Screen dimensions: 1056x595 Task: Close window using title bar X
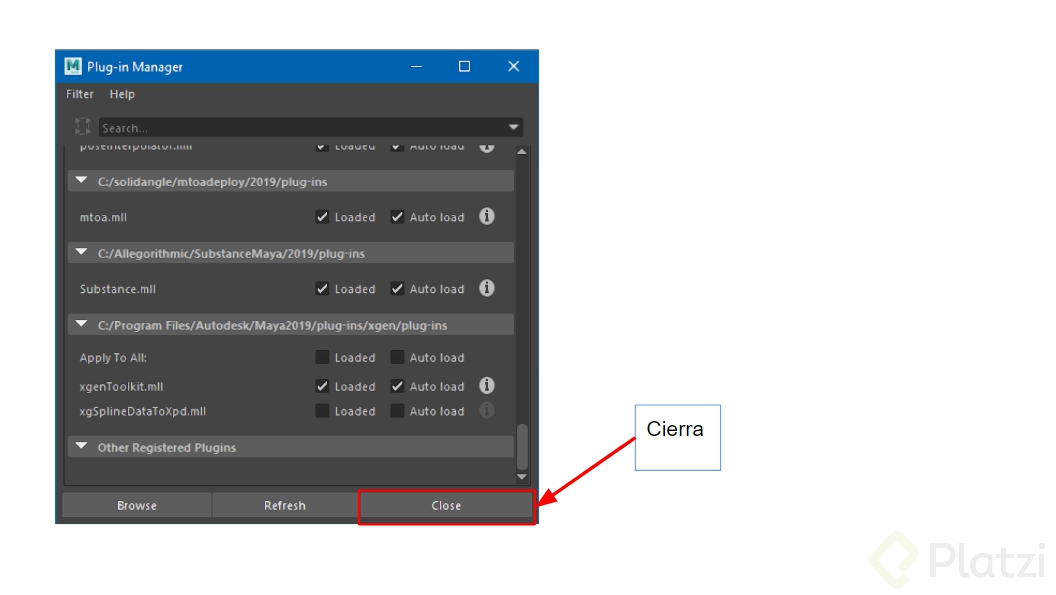513,66
